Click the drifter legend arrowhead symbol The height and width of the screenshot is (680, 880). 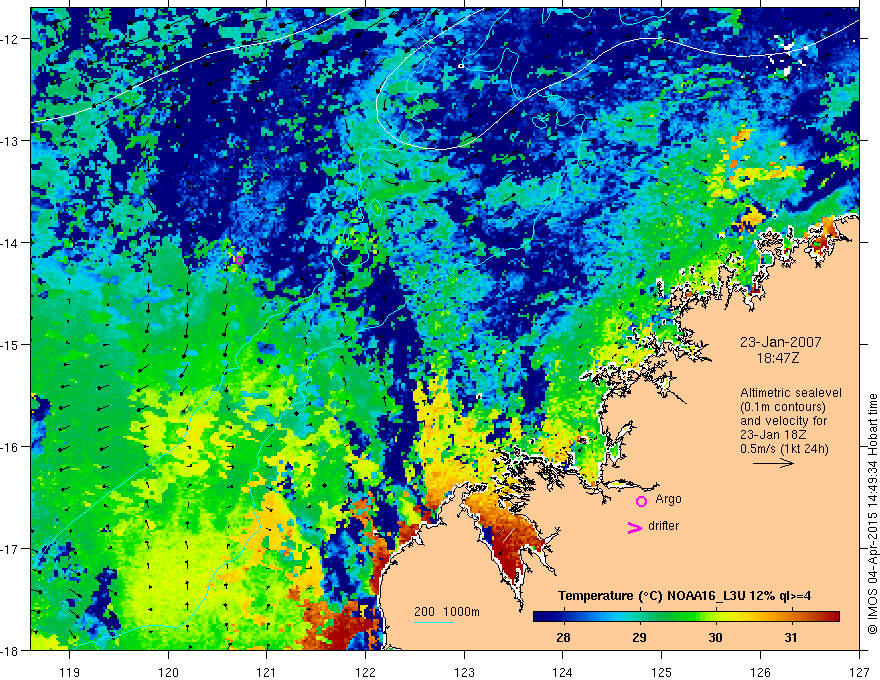pos(634,528)
